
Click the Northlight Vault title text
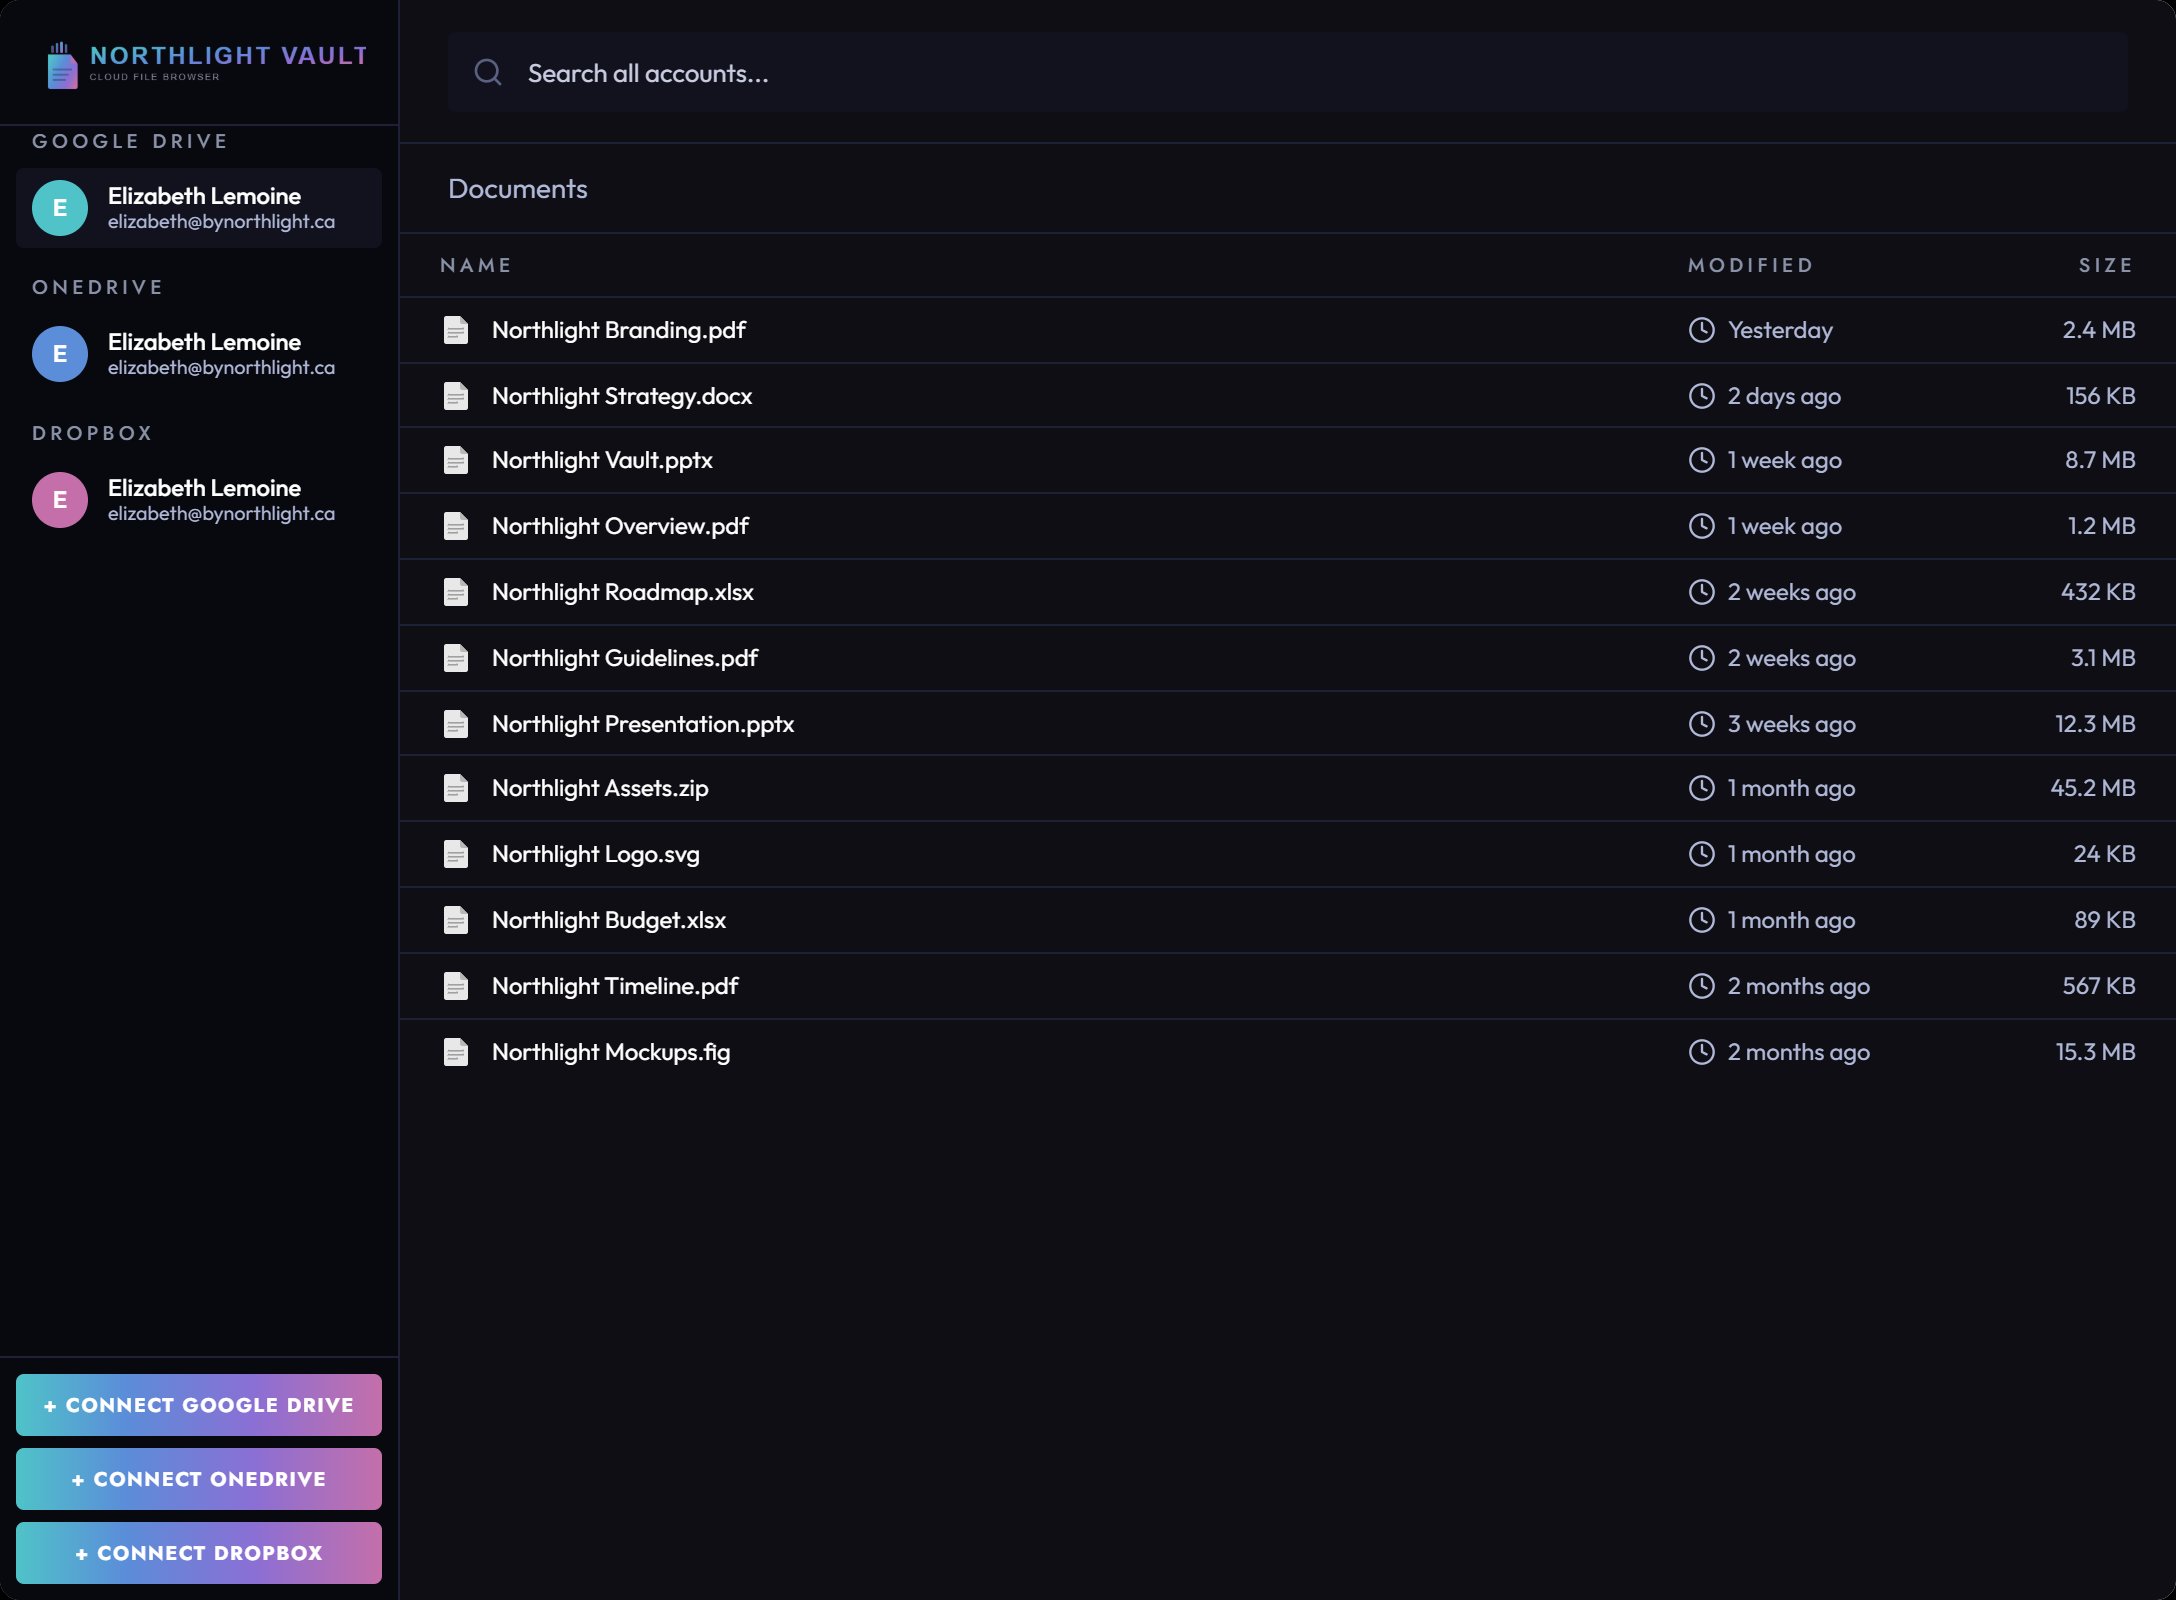[229, 56]
